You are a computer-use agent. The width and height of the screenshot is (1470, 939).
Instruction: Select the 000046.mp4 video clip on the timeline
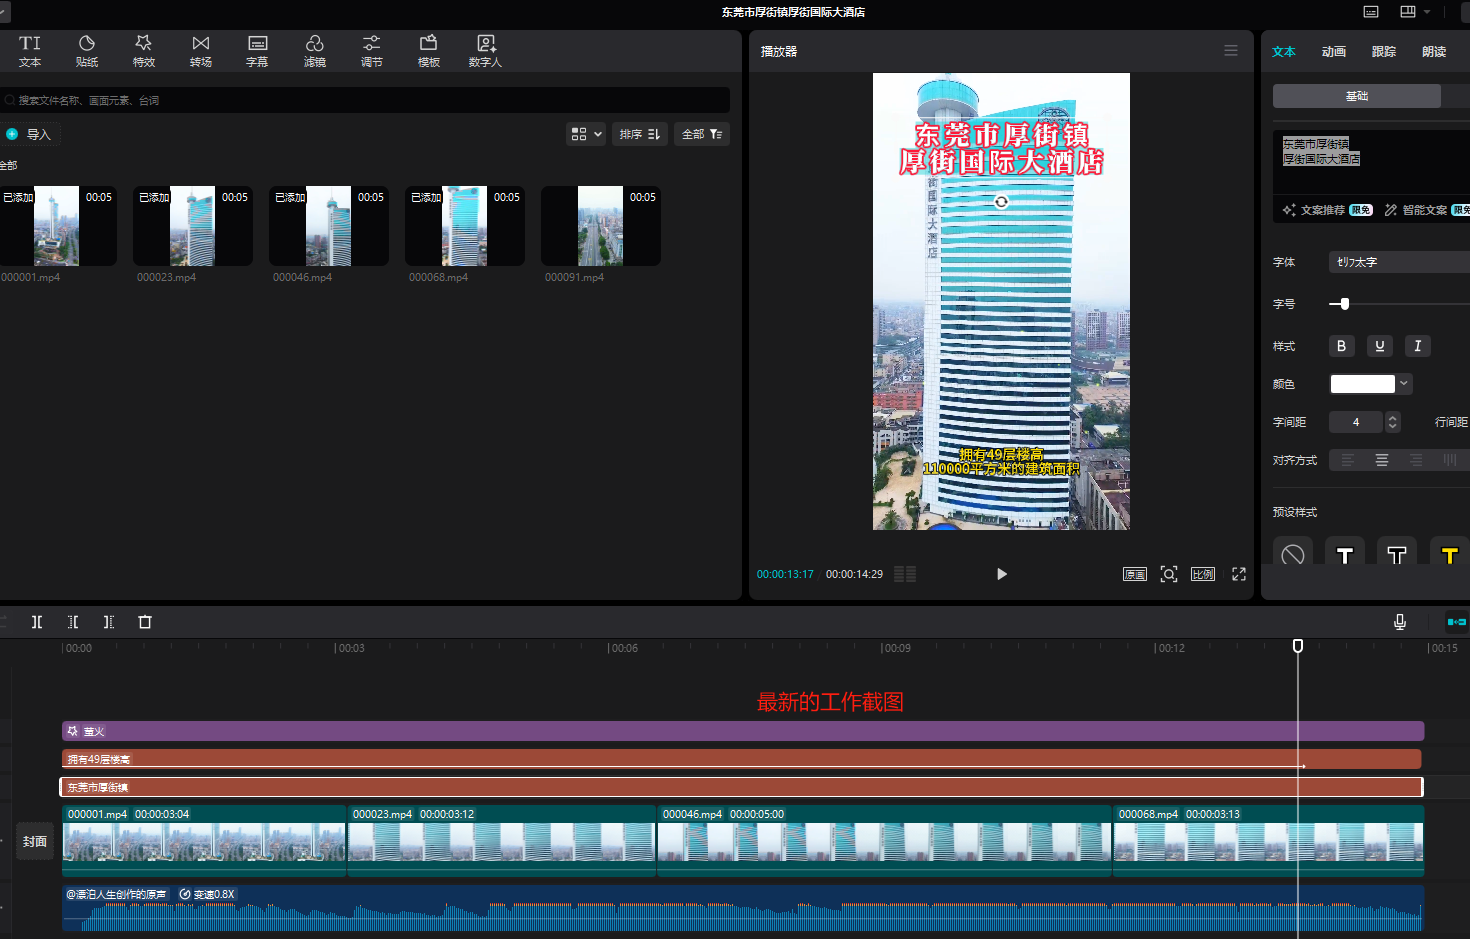[884, 841]
